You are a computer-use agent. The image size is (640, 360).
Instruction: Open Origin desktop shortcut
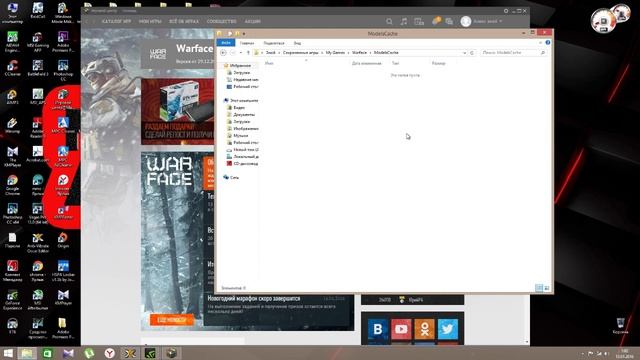(x=63, y=240)
